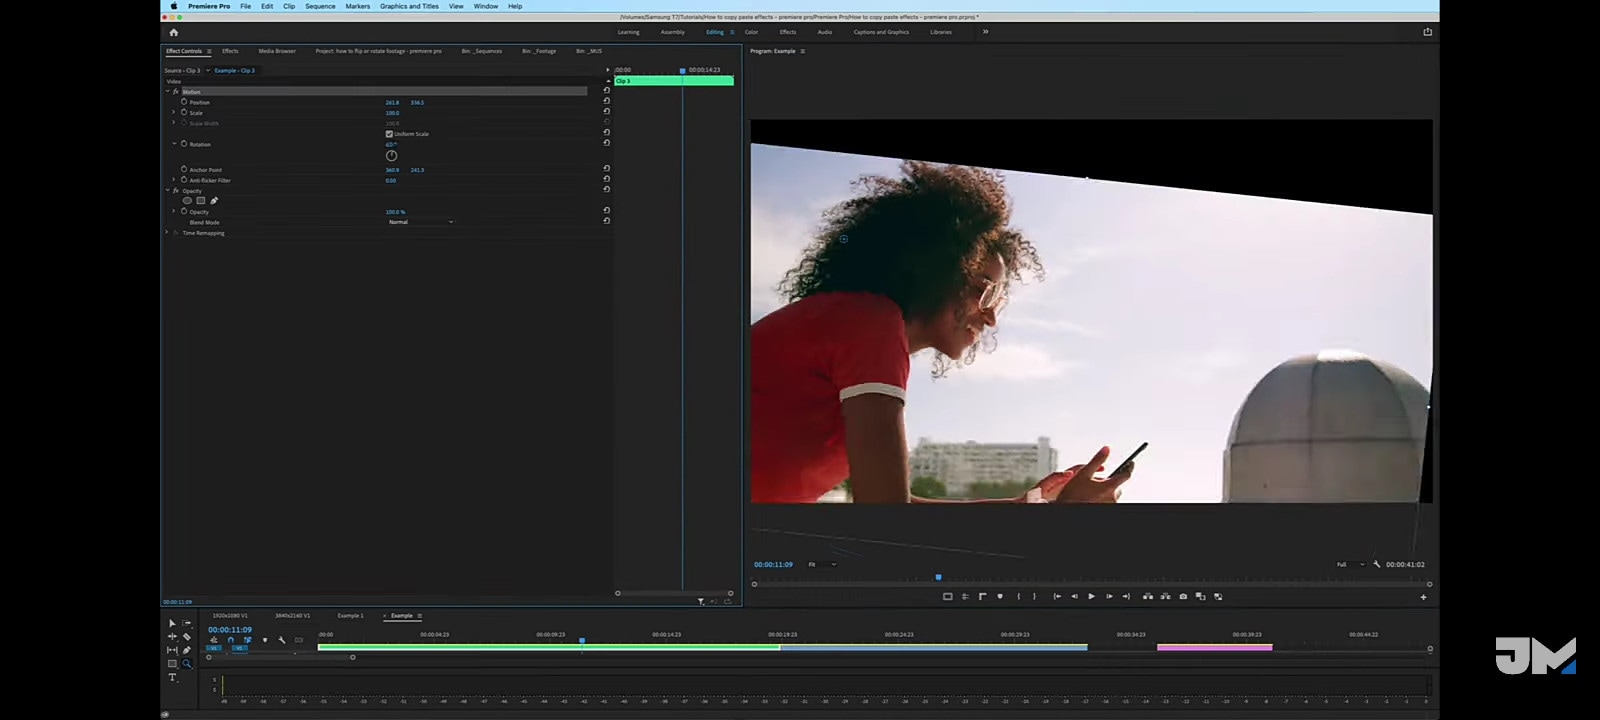This screenshot has height=720, width=1600.
Task: Toggle Snap in Timeline magnet icon
Action: click(230, 640)
